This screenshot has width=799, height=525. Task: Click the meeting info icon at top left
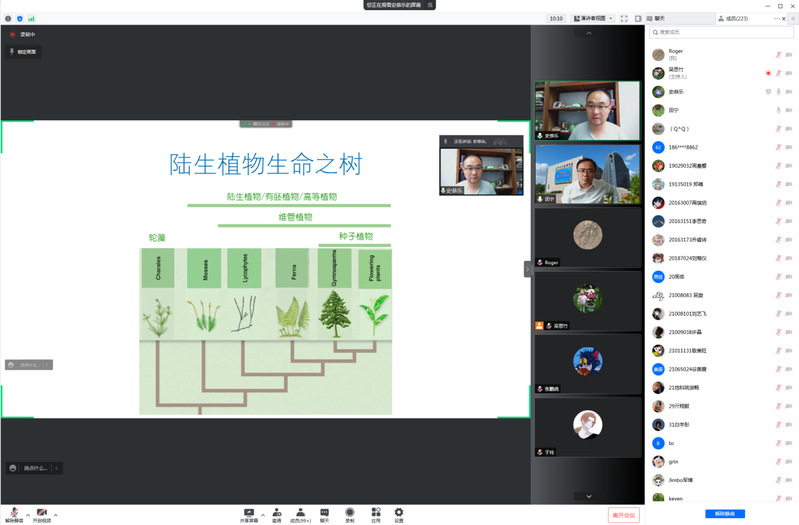pos(7,18)
